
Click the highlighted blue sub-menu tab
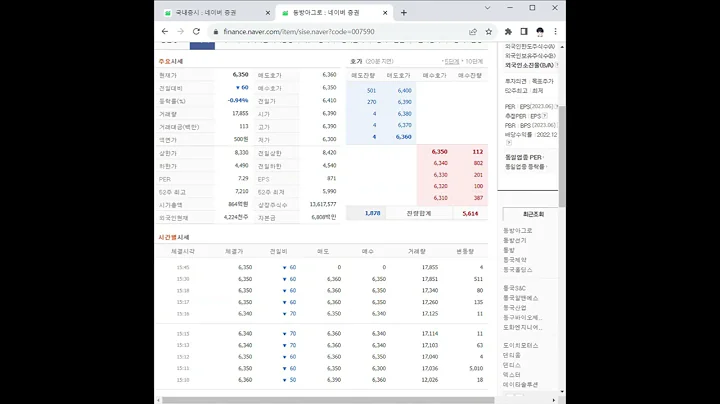(202, 45)
